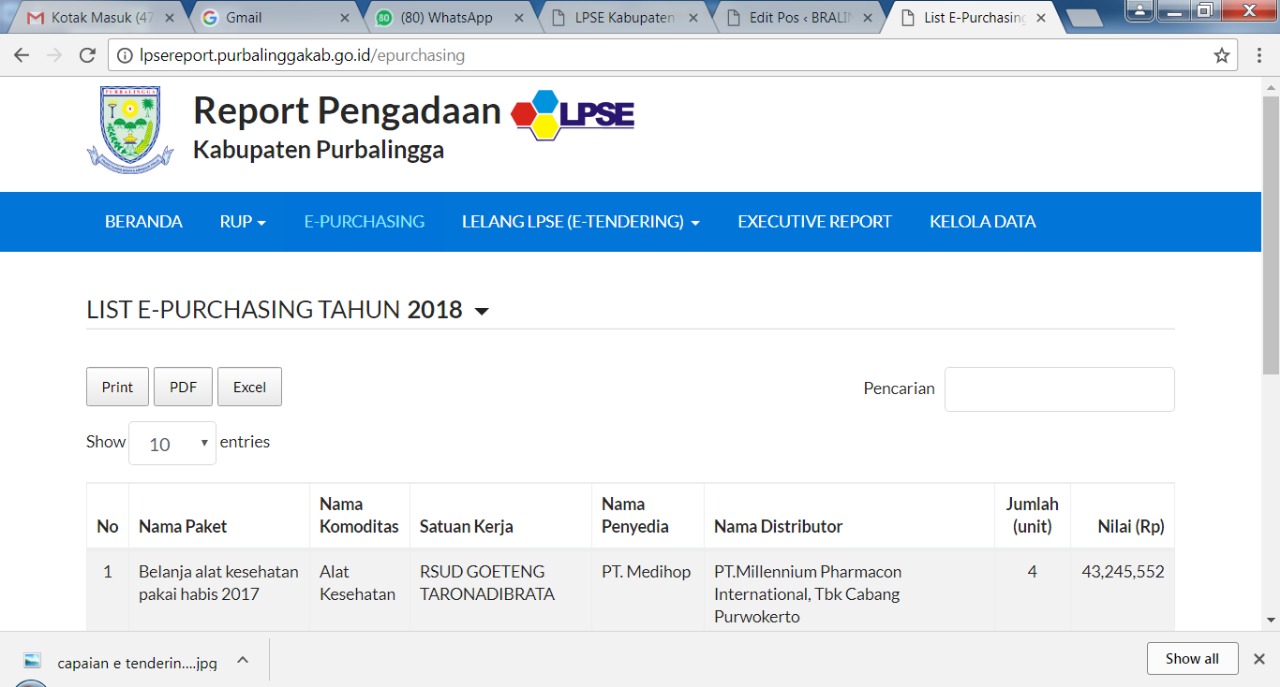Open capaian e tenderin....jpg download item

coord(137,662)
